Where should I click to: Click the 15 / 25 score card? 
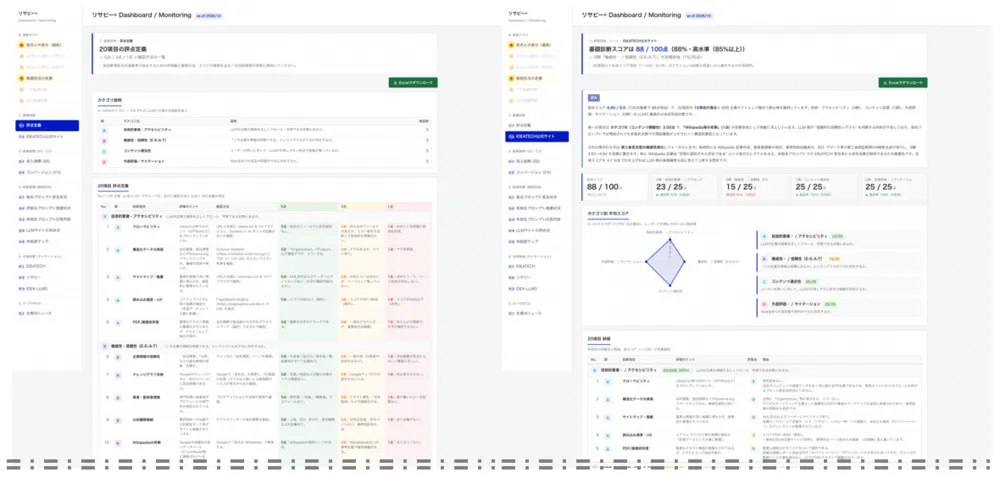point(754,188)
